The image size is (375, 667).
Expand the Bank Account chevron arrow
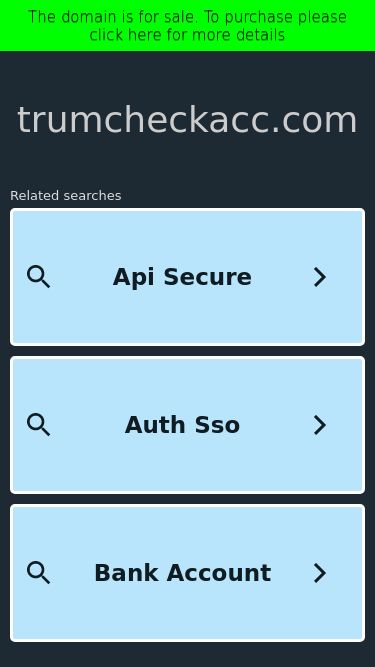(x=320, y=573)
